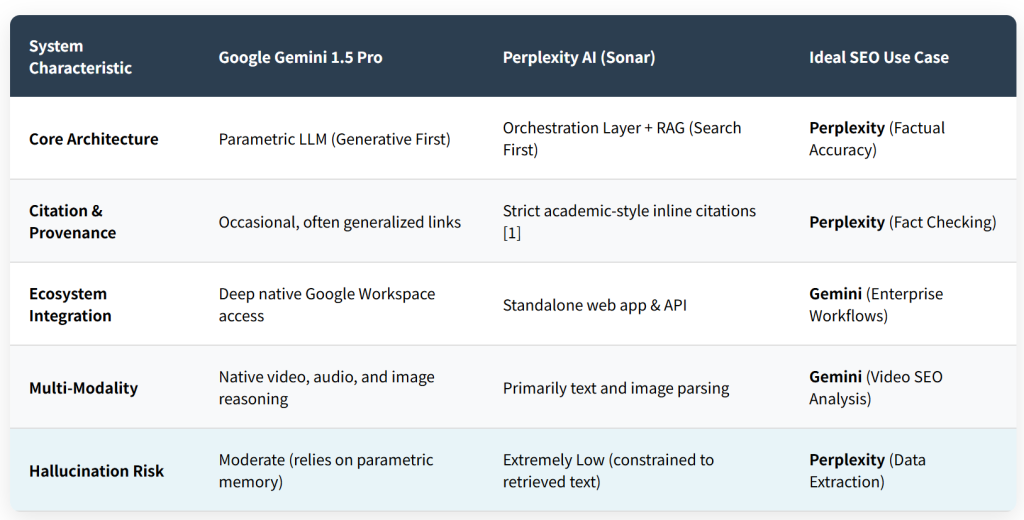Select the Standalone web app & API cell
This screenshot has height=520, width=1024.
(x=594, y=305)
